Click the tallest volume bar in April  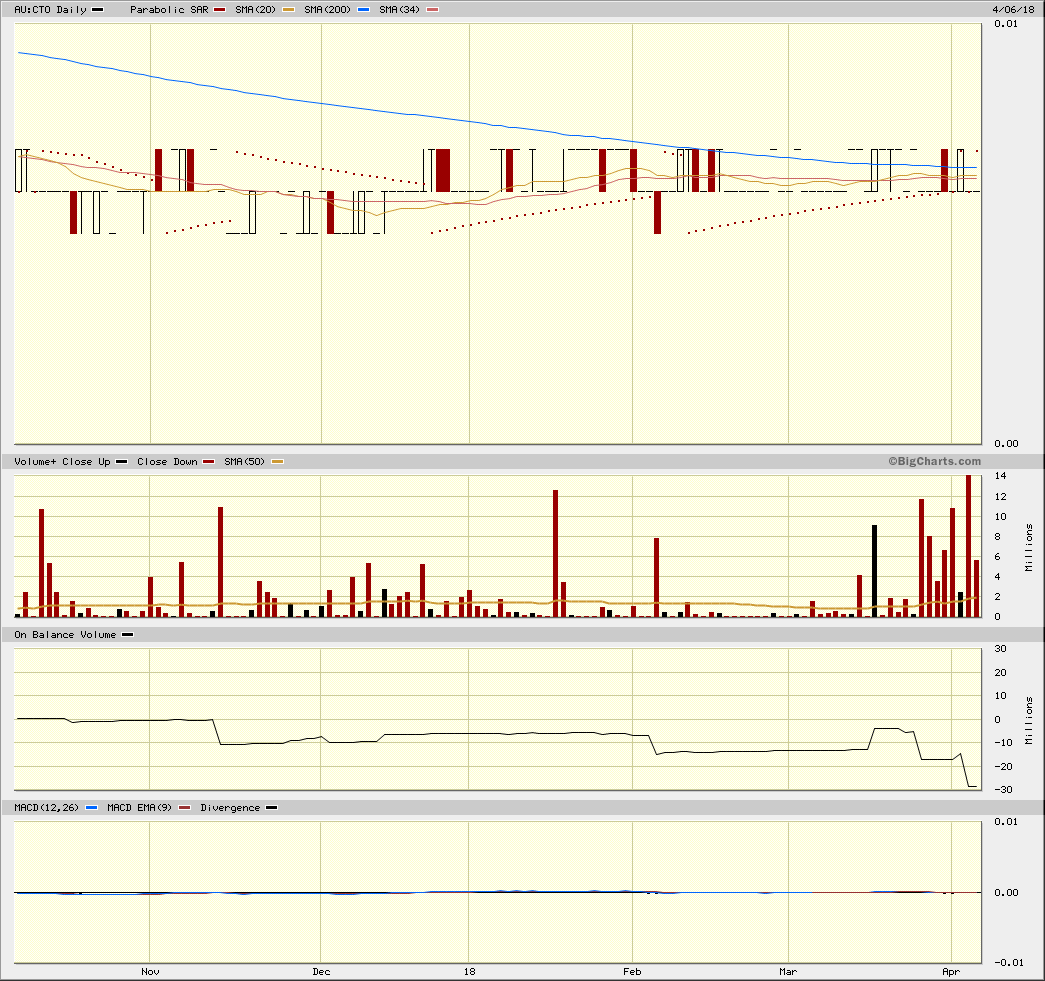pyautogui.click(x=968, y=546)
